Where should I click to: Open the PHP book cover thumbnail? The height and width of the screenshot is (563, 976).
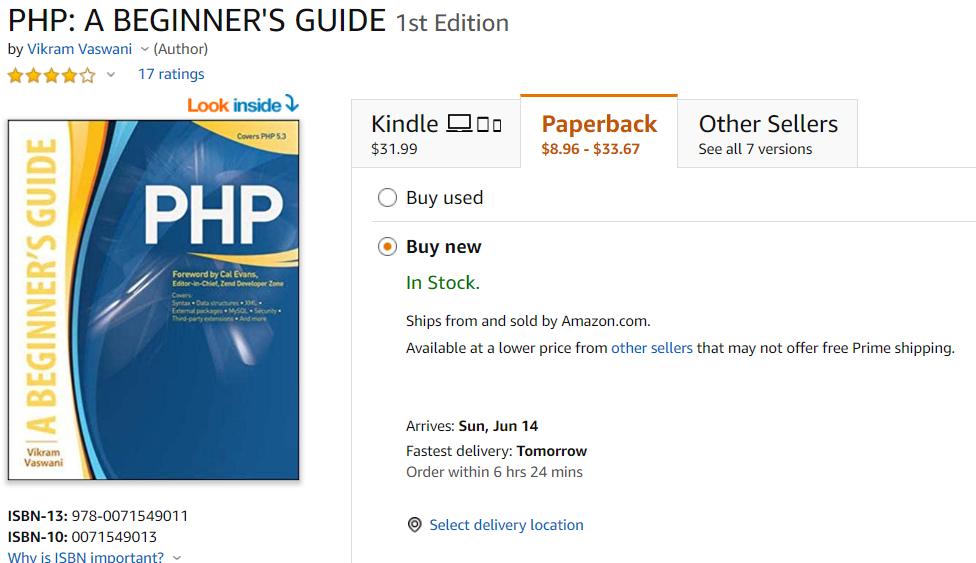pyautogui.click(x=154, y=300)
